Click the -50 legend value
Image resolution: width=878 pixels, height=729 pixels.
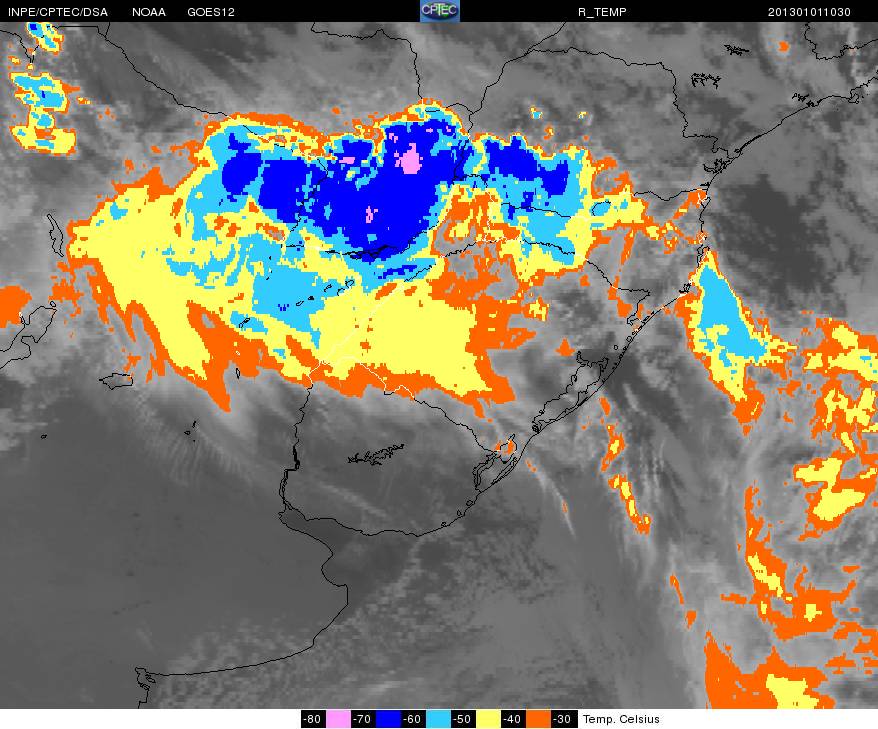(463, 719)
